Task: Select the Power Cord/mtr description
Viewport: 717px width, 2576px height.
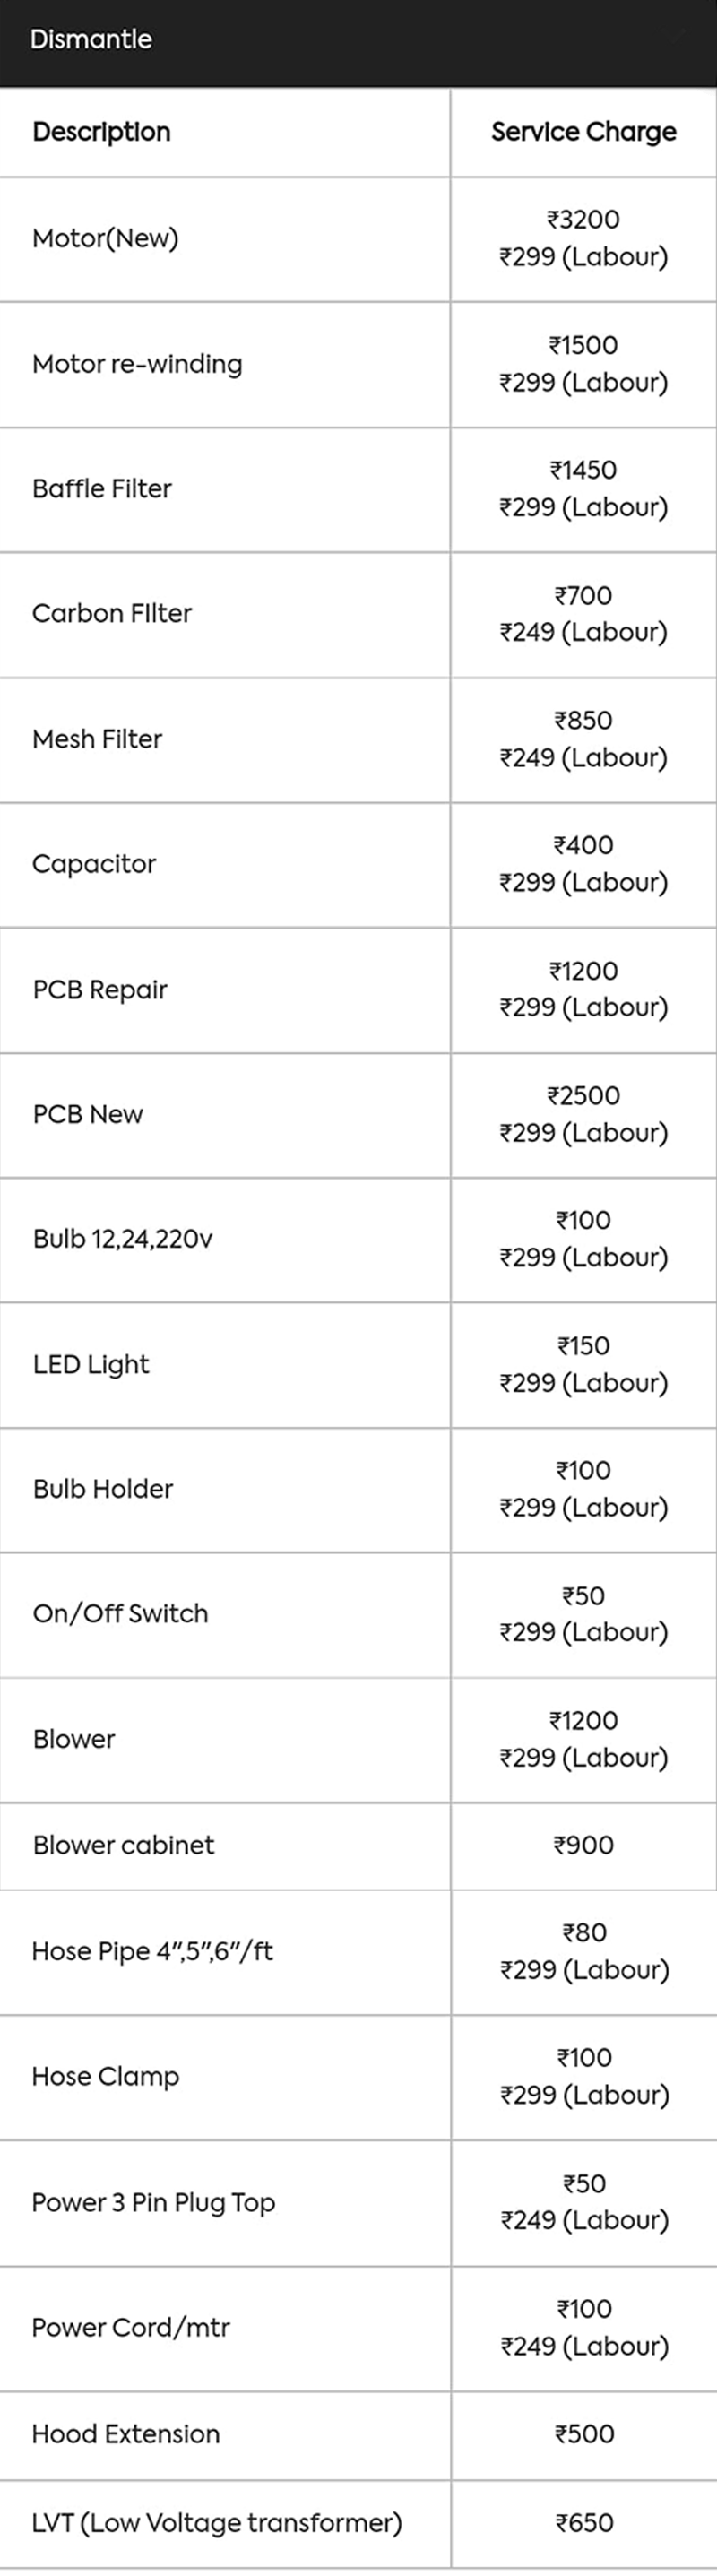Action: coord(131,2327)
